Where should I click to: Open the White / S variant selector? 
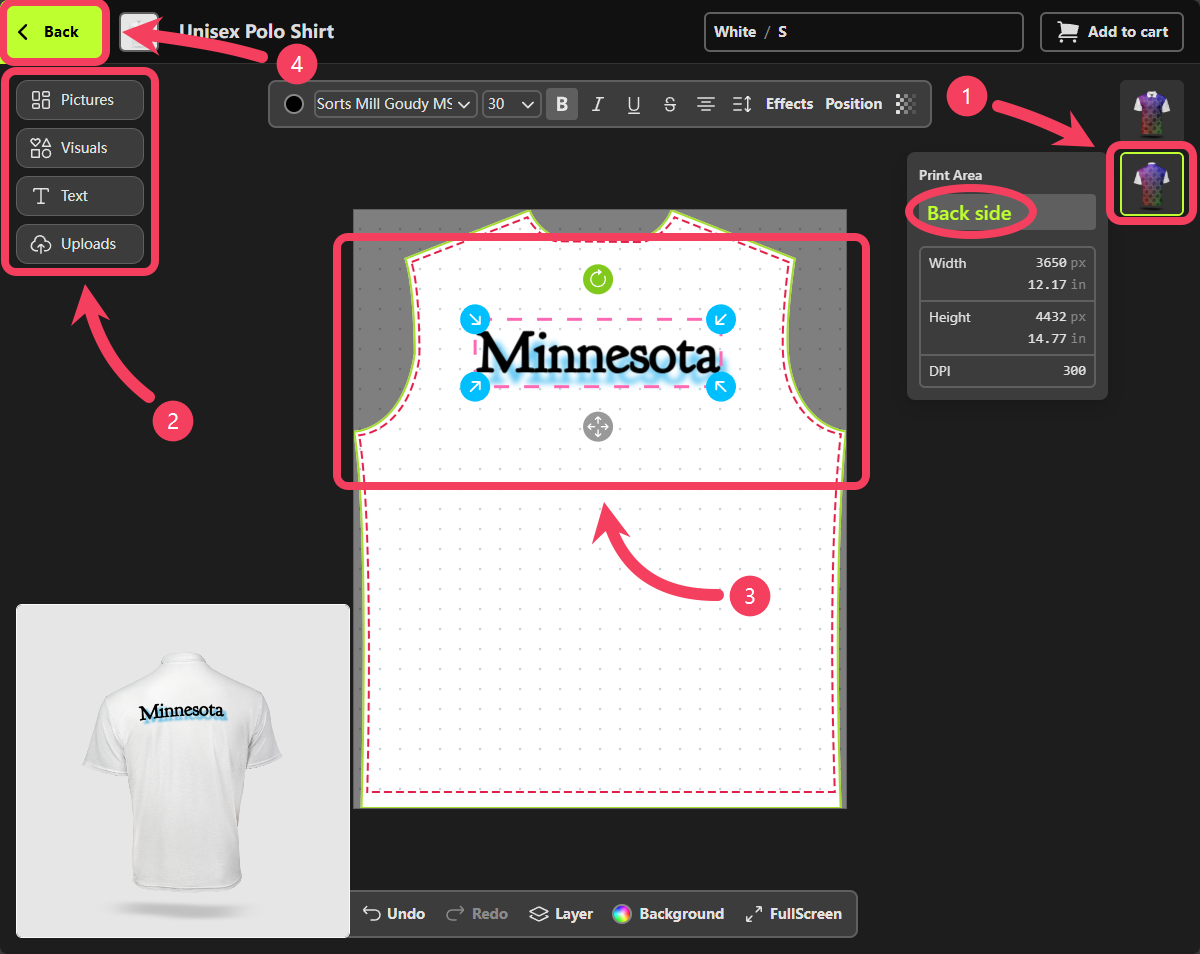864,32
